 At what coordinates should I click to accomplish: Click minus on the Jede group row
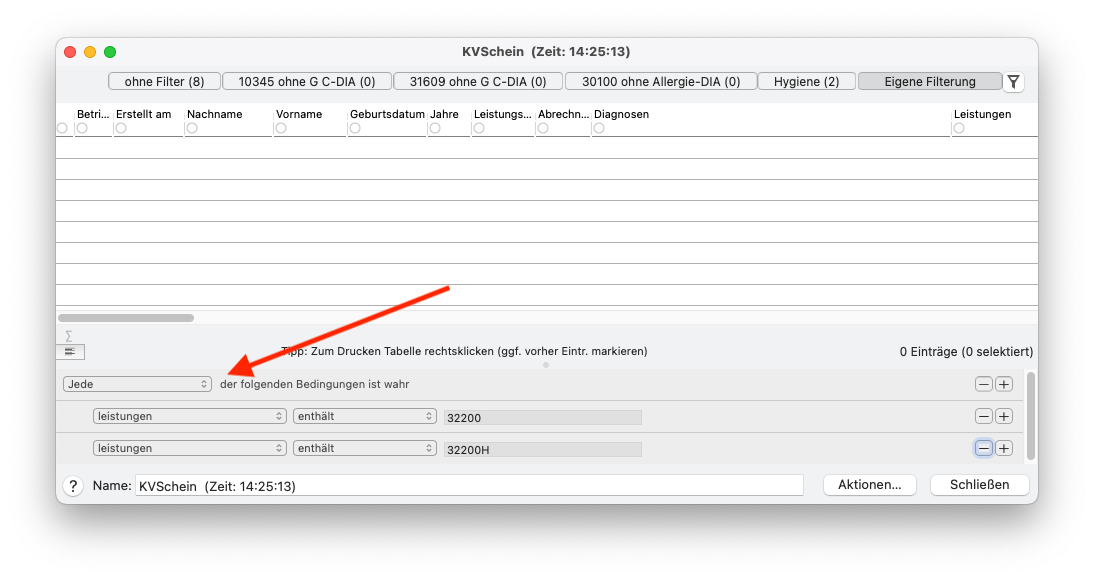point(984,384)
